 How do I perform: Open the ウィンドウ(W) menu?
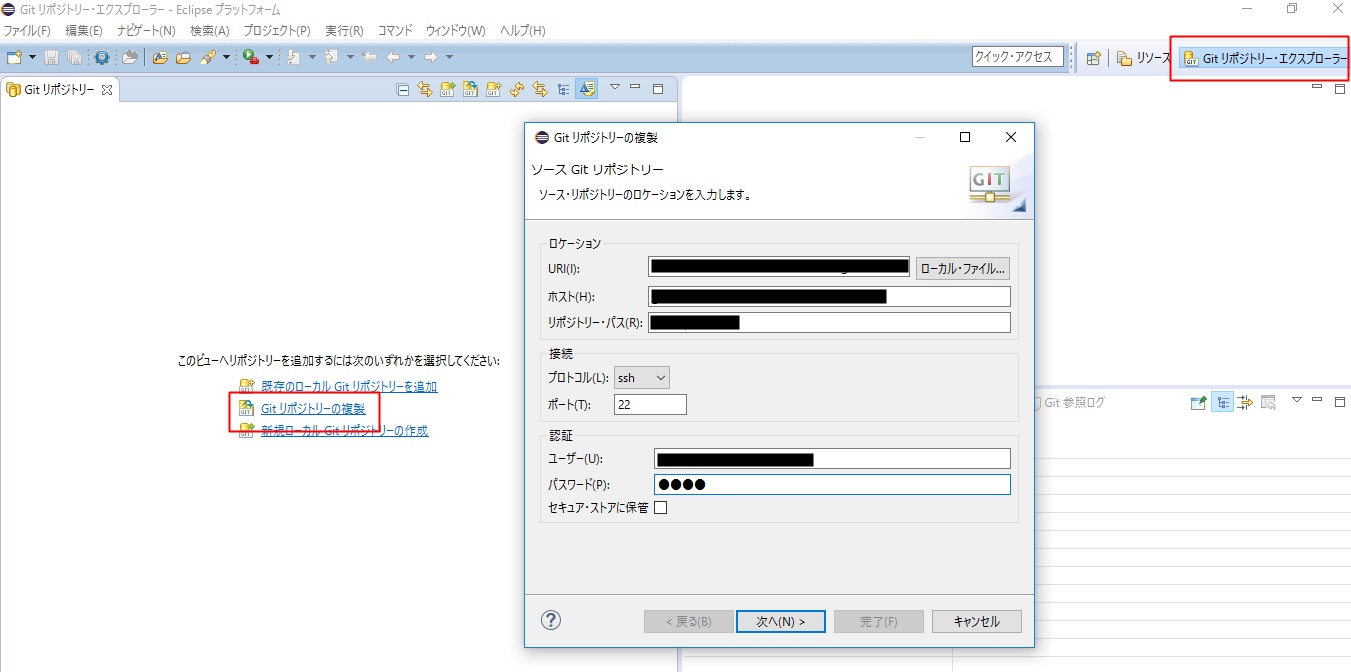[x=455, y=31]
